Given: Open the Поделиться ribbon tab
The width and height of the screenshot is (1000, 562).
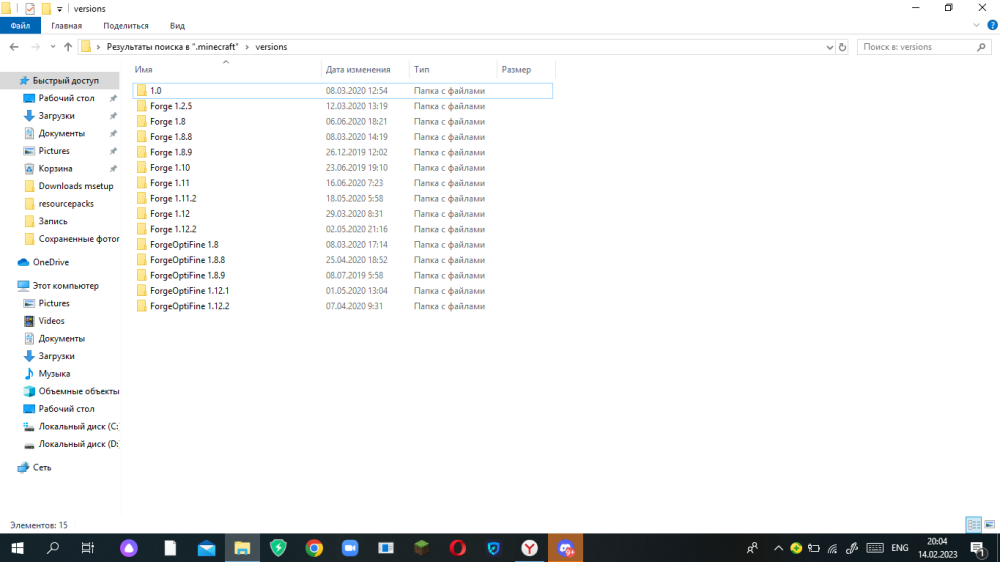Looking at the screenshot, I should [126, 26].
